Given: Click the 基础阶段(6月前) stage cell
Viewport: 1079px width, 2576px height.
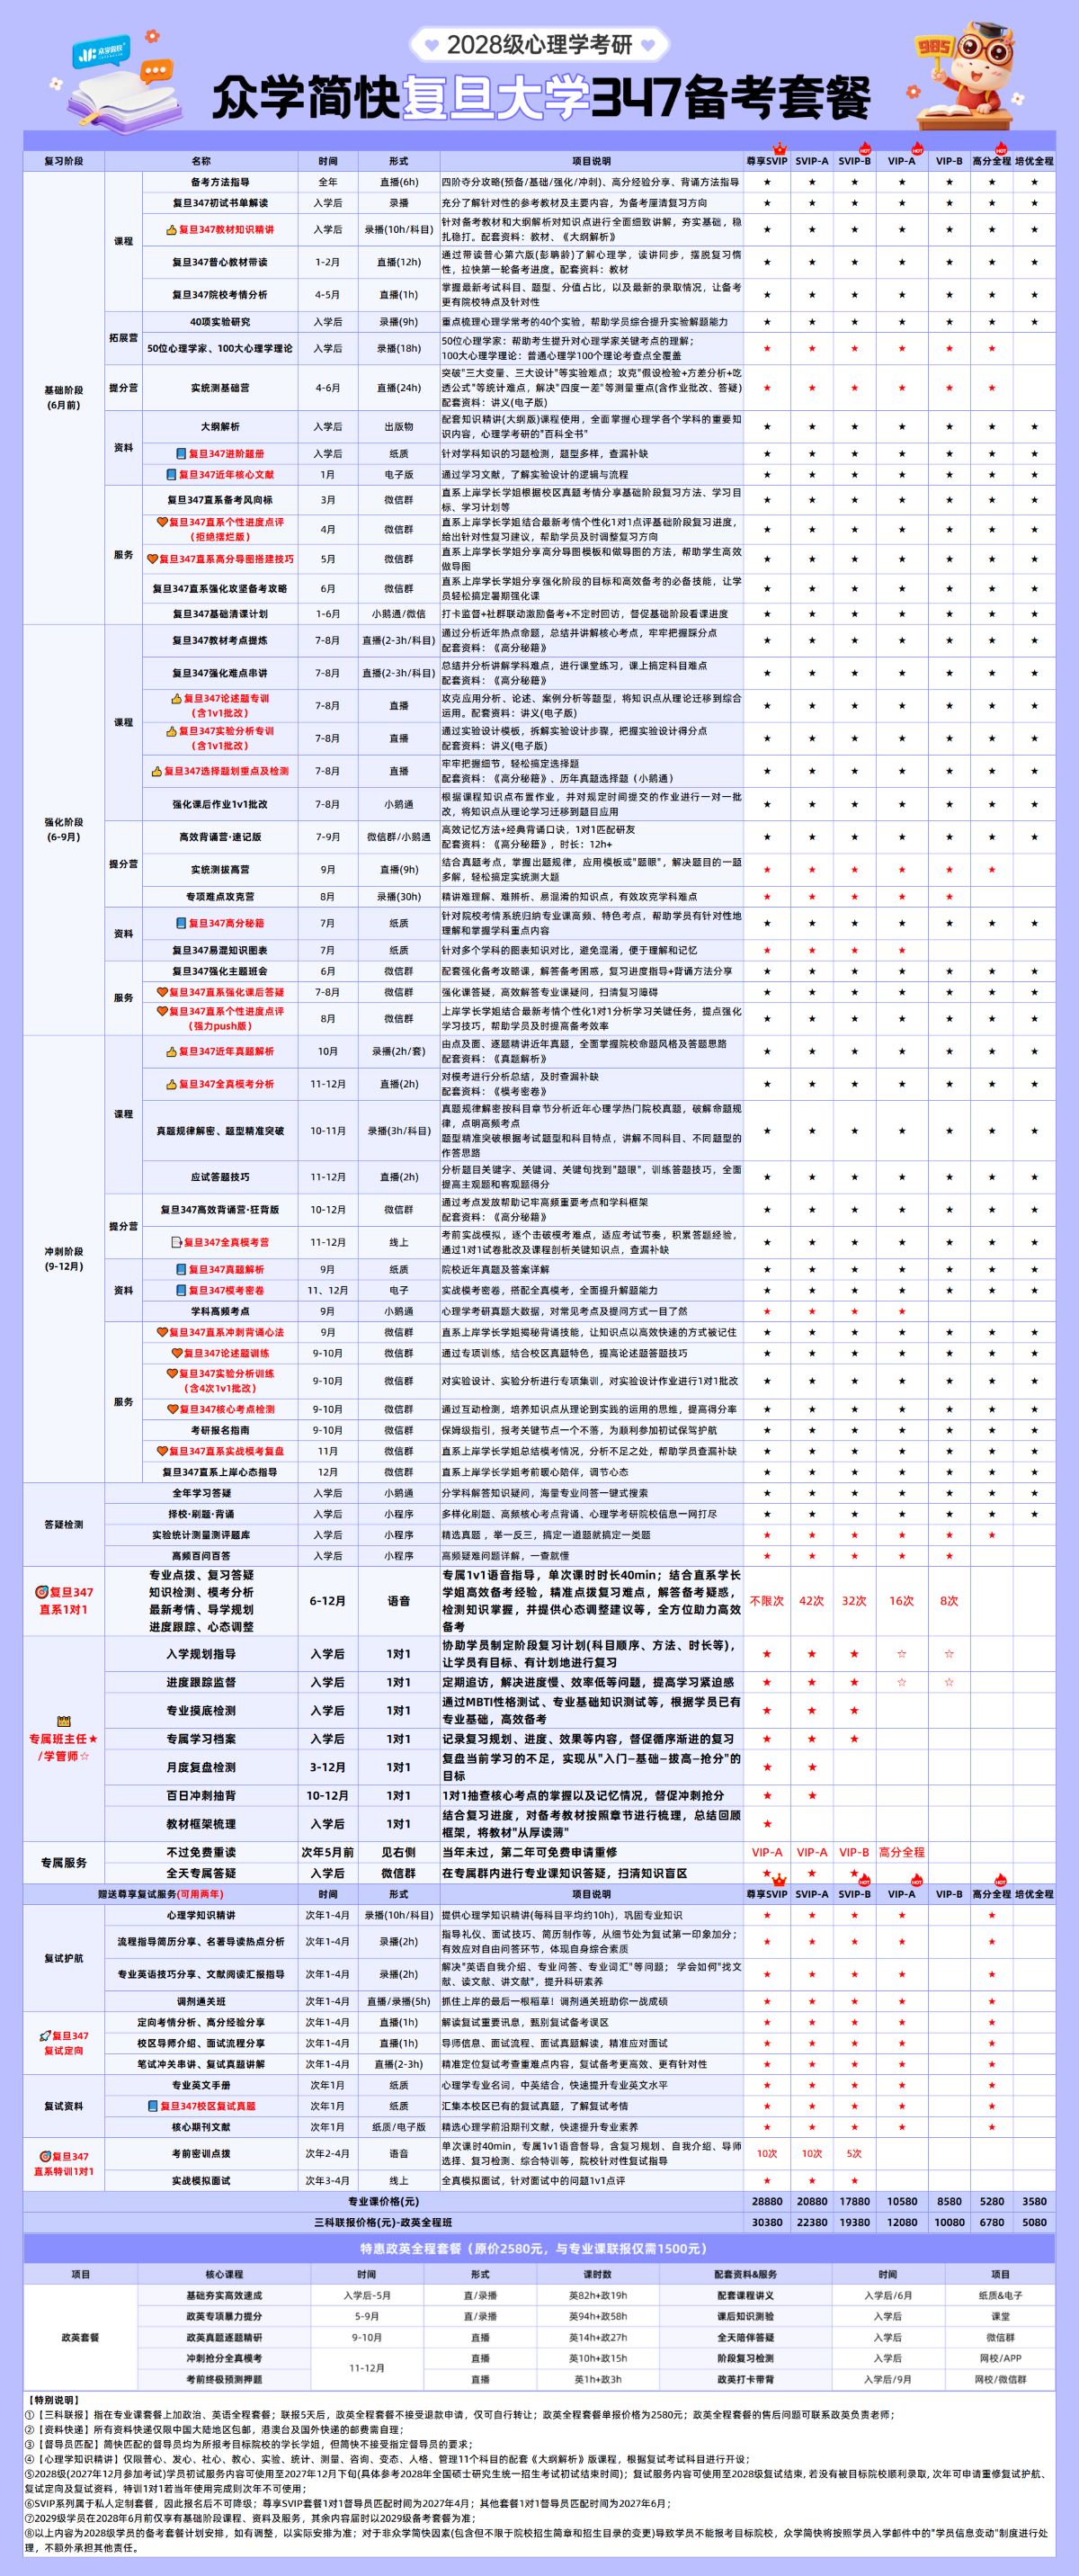Looking at the screenshot, I should click(x=64, y=398).
